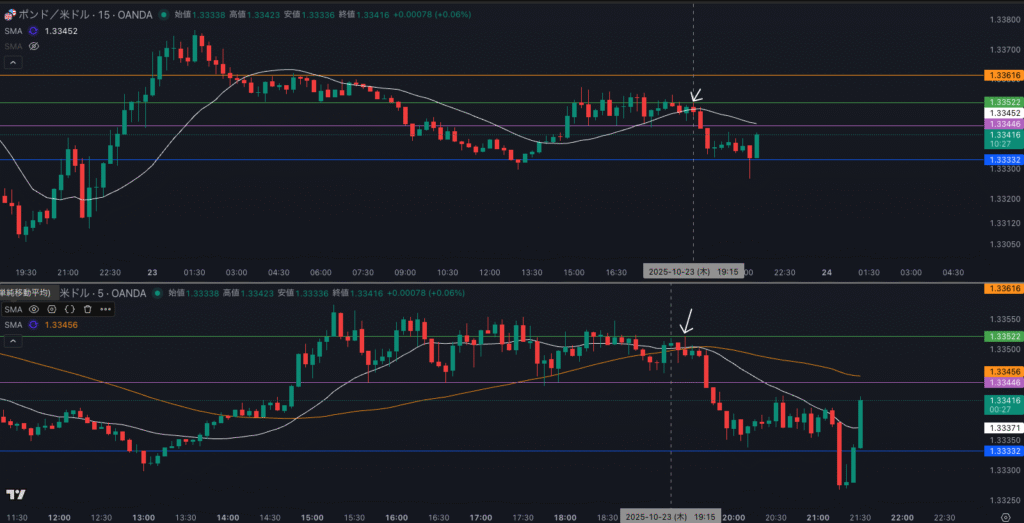
Task: Show the hidden SMA in upper chart
Action: coord(33,46)
